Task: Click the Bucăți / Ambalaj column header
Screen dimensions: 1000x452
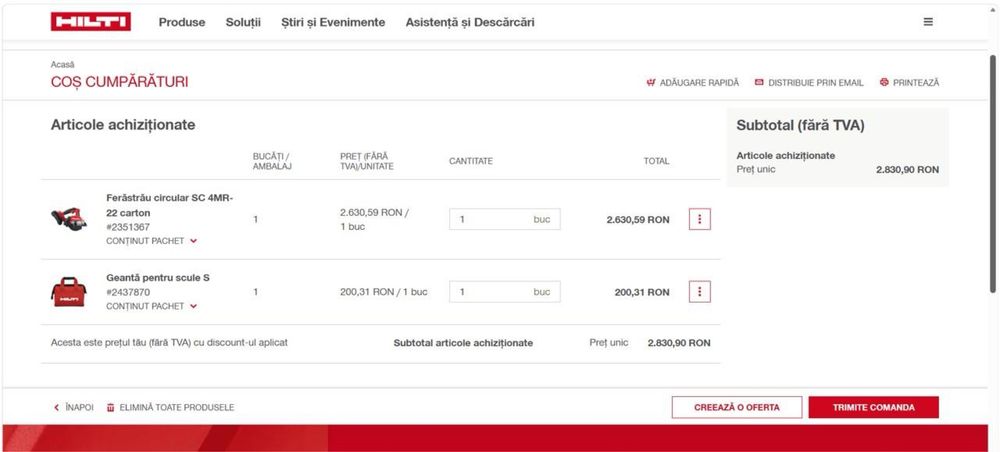Action: [x=272, y=161]
